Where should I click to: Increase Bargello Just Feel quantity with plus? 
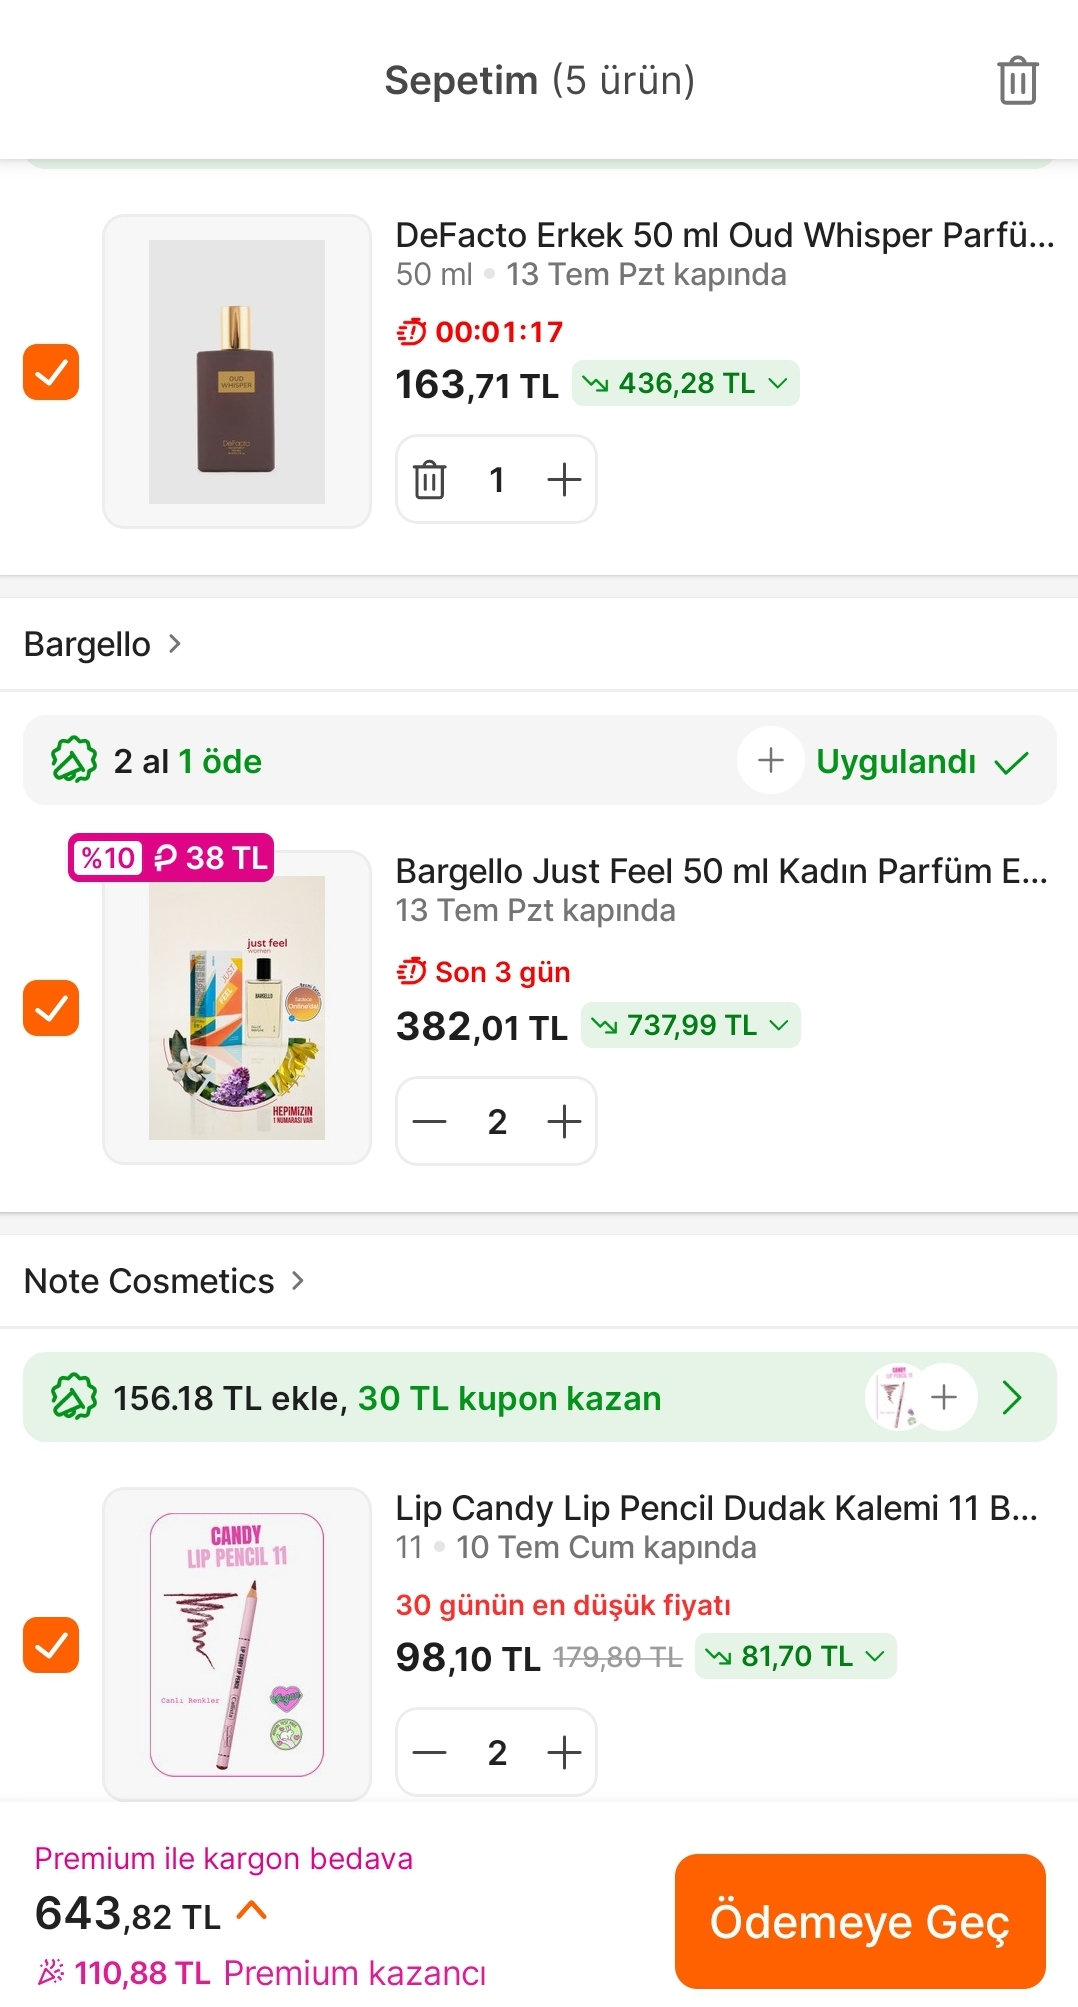point(564,1121)
